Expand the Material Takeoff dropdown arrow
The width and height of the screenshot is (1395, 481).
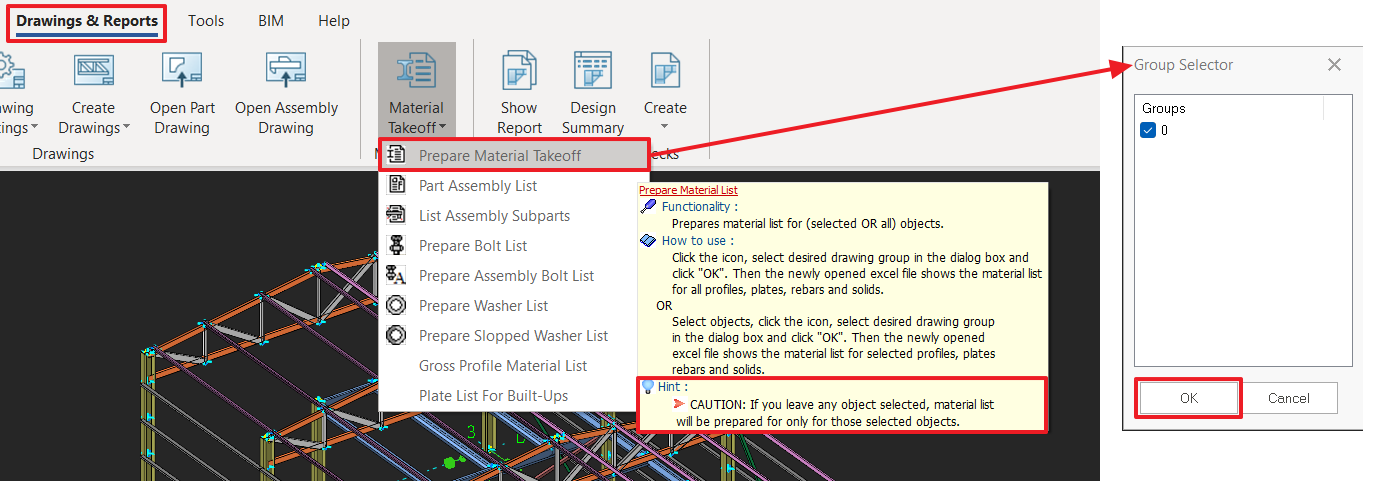(x=441, y=128)
